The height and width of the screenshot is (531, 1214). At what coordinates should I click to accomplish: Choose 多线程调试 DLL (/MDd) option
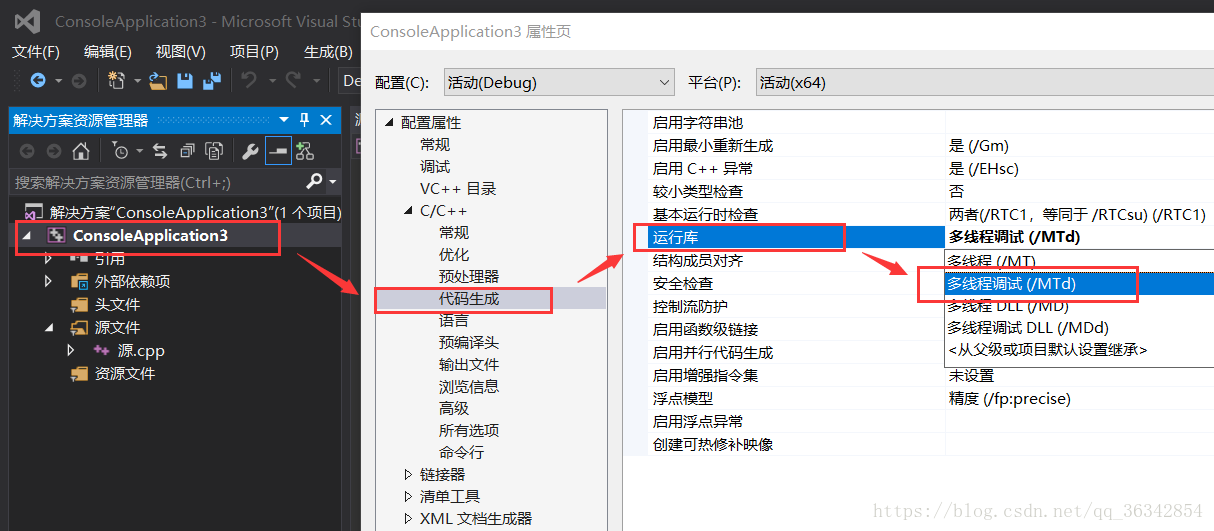pyautogui.click(x=1080, y=327)
